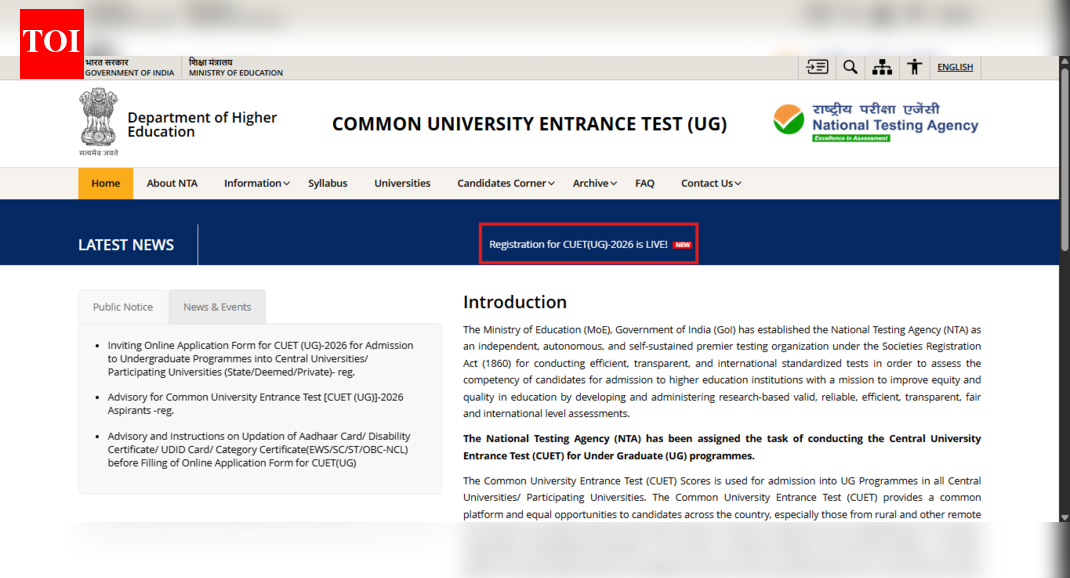Open the Contact Us dropdown
The image size is (1070, 578).
click(x=710, y=183)
